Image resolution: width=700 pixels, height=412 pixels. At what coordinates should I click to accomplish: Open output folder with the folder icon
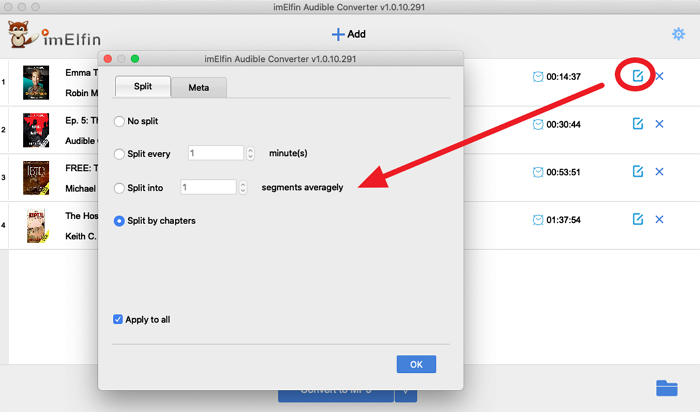click(667, 388)
